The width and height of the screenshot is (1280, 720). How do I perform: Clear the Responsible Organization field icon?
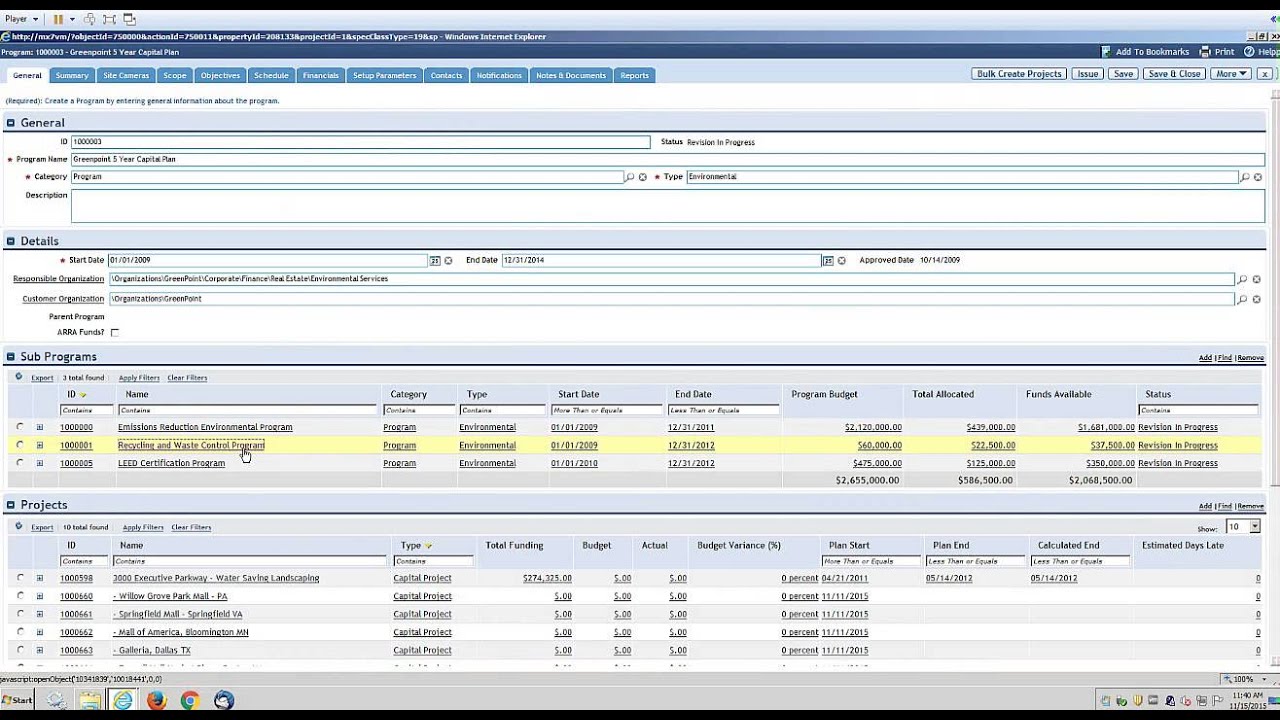coord(1257,280)
